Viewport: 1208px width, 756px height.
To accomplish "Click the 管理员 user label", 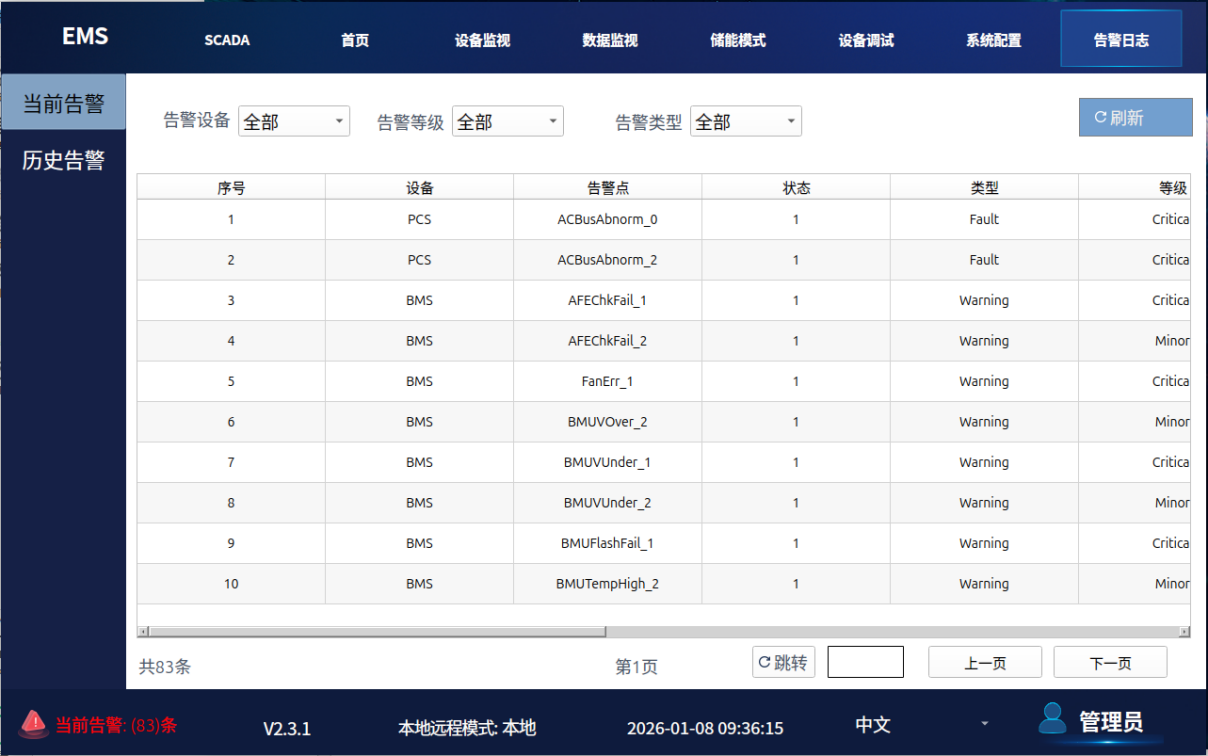I will 1111,721.
